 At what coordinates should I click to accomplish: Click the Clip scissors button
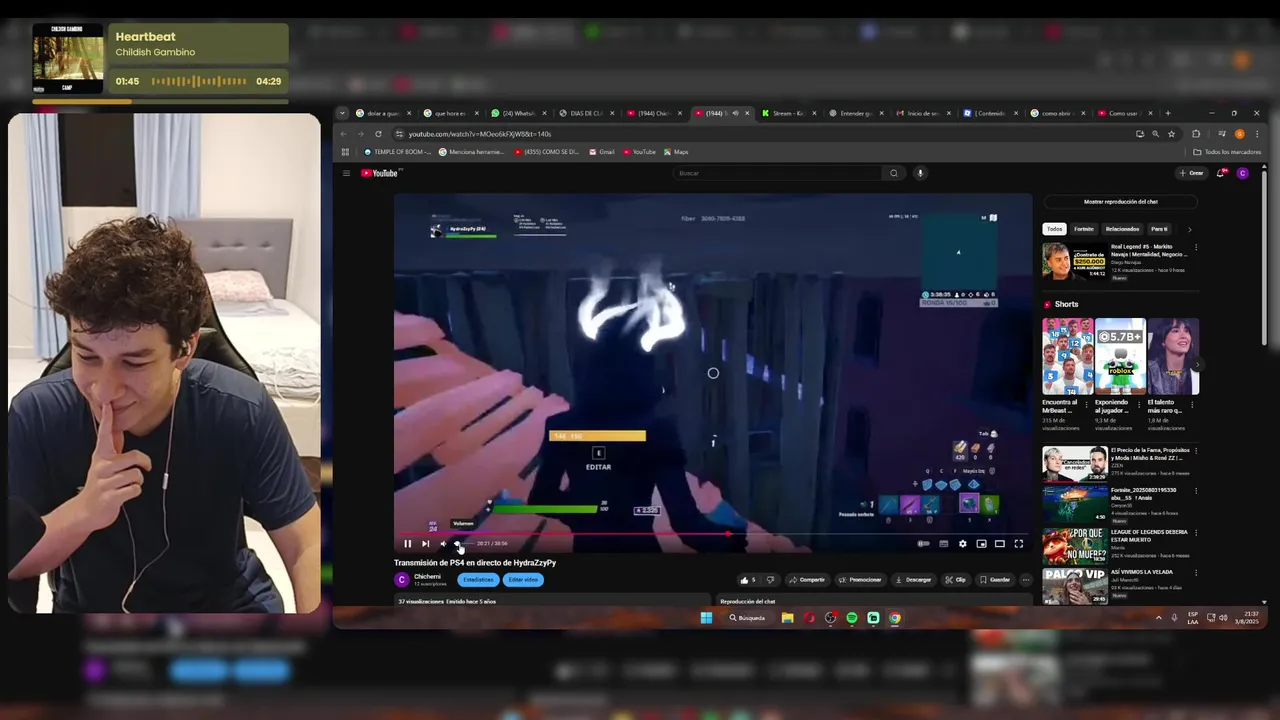pyautogui.click(x=956, y=580)
